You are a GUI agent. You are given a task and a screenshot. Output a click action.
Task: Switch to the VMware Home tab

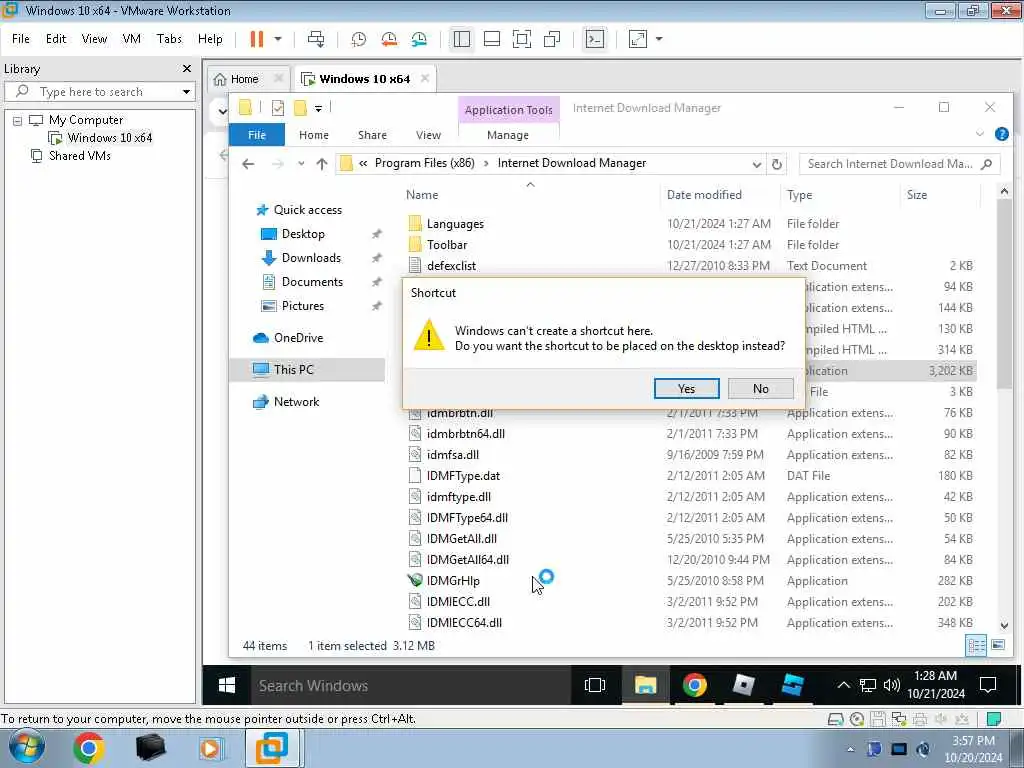click(x=236, y=79)
